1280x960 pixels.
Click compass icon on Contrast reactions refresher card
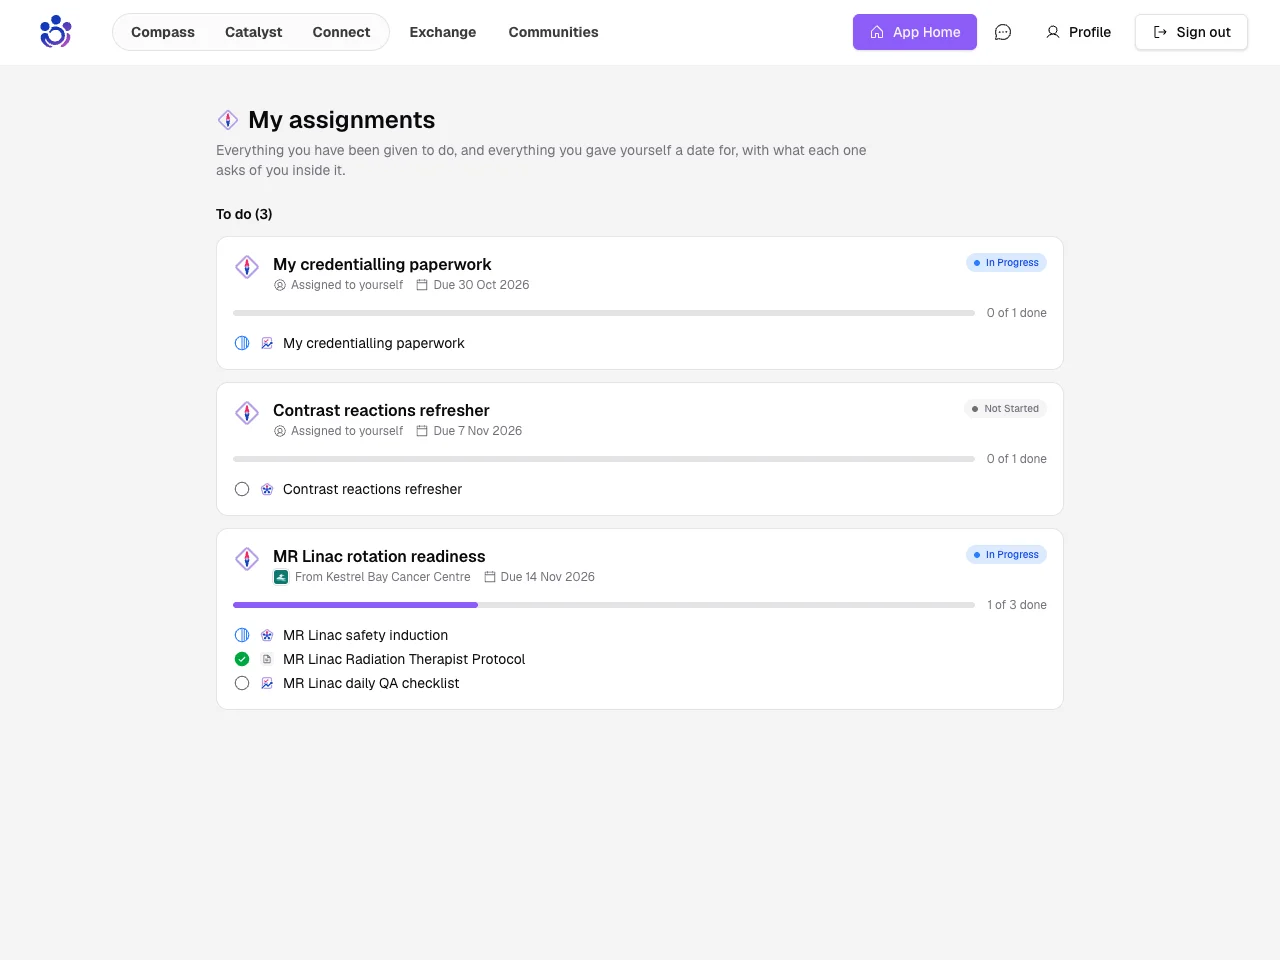point(247,413)
